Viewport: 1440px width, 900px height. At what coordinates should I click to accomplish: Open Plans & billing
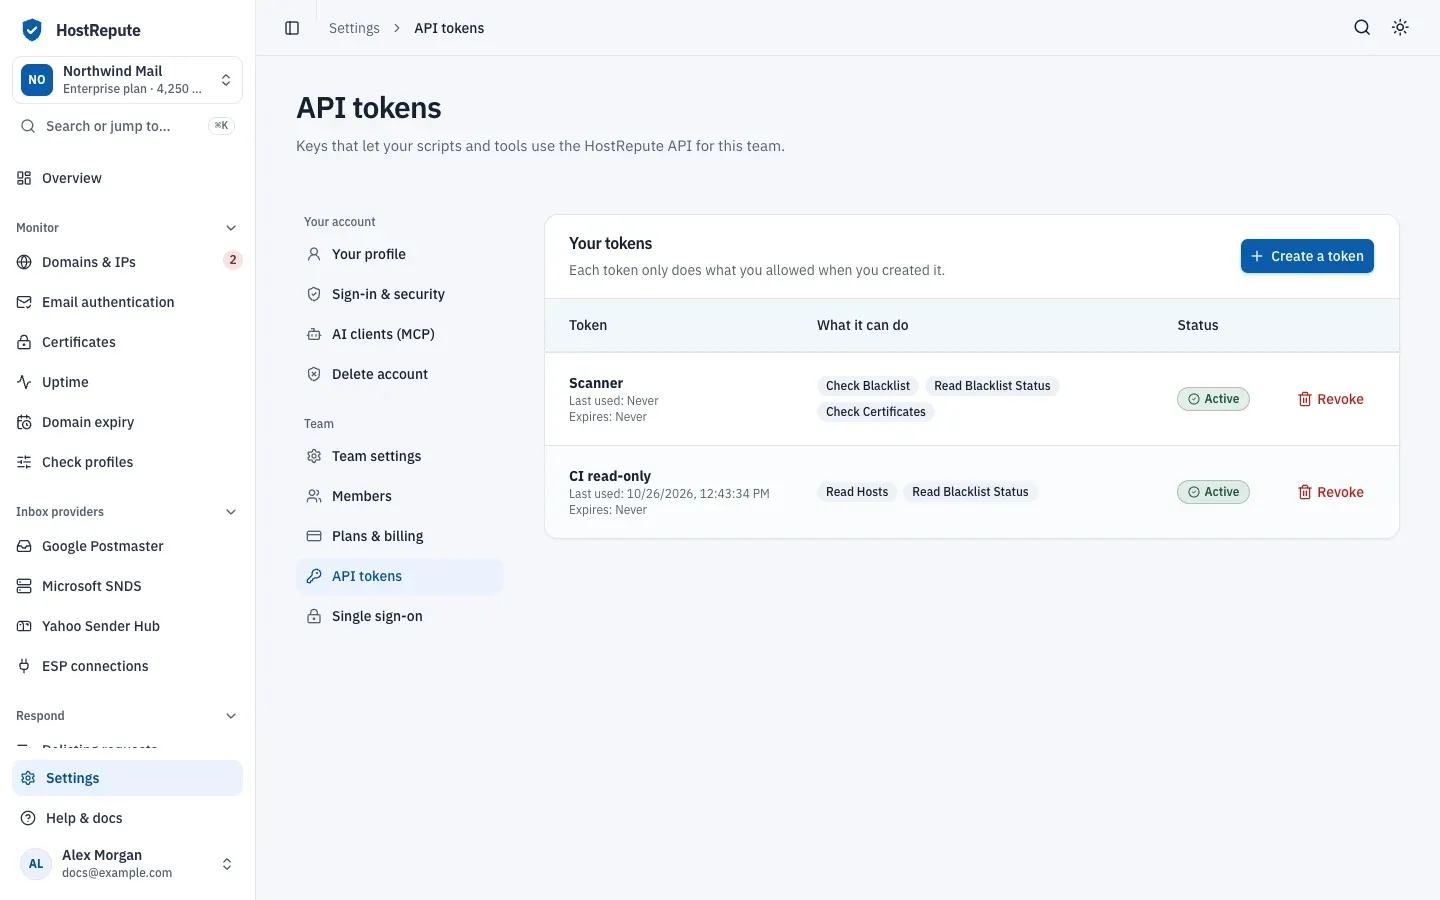(400, 536)
